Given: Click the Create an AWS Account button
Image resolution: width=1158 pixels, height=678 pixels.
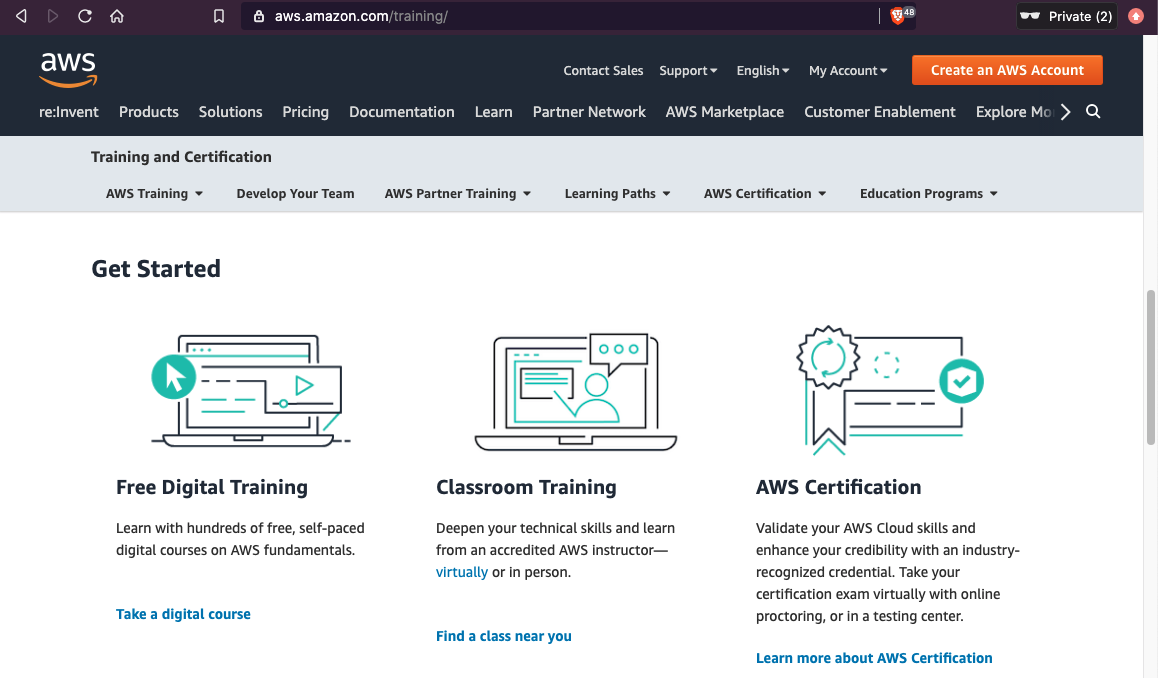Looking at the screenshot, I should coord(1007,70).
